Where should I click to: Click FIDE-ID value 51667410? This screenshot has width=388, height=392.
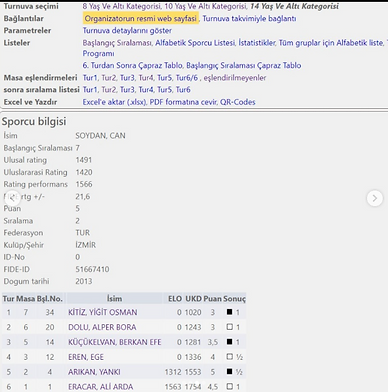(92, 269)
